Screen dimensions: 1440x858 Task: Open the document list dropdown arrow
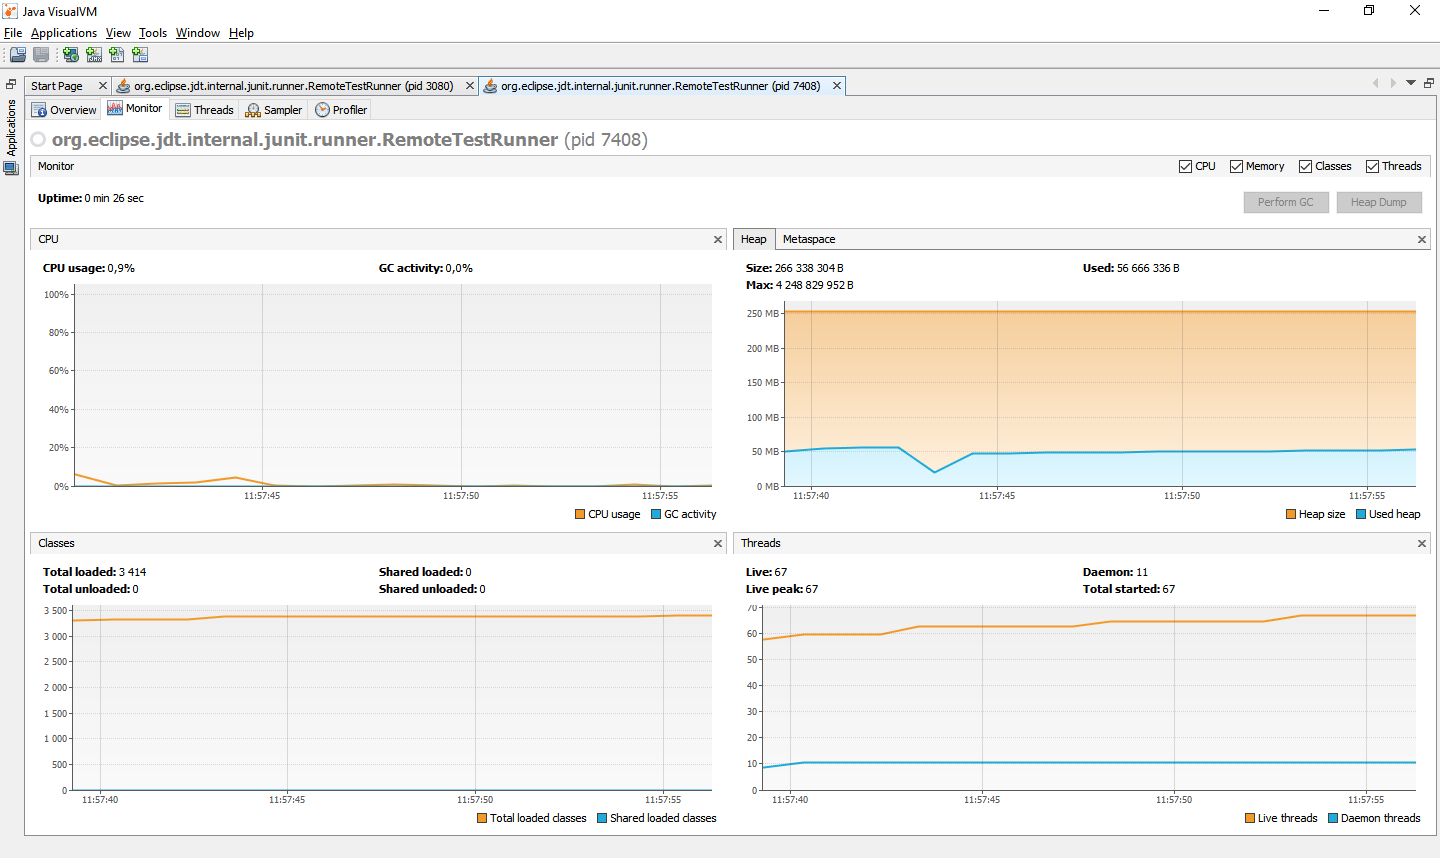(x=1411, y=83)
